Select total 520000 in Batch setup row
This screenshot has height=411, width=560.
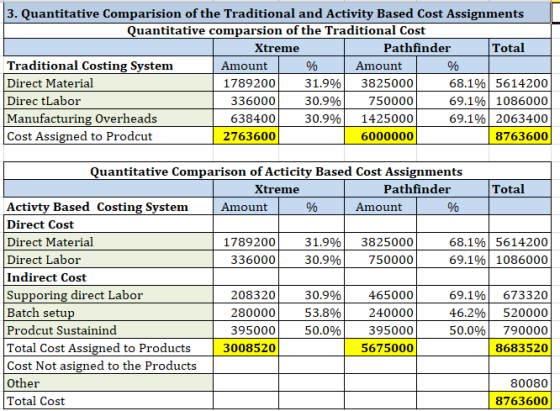(520, 312)
